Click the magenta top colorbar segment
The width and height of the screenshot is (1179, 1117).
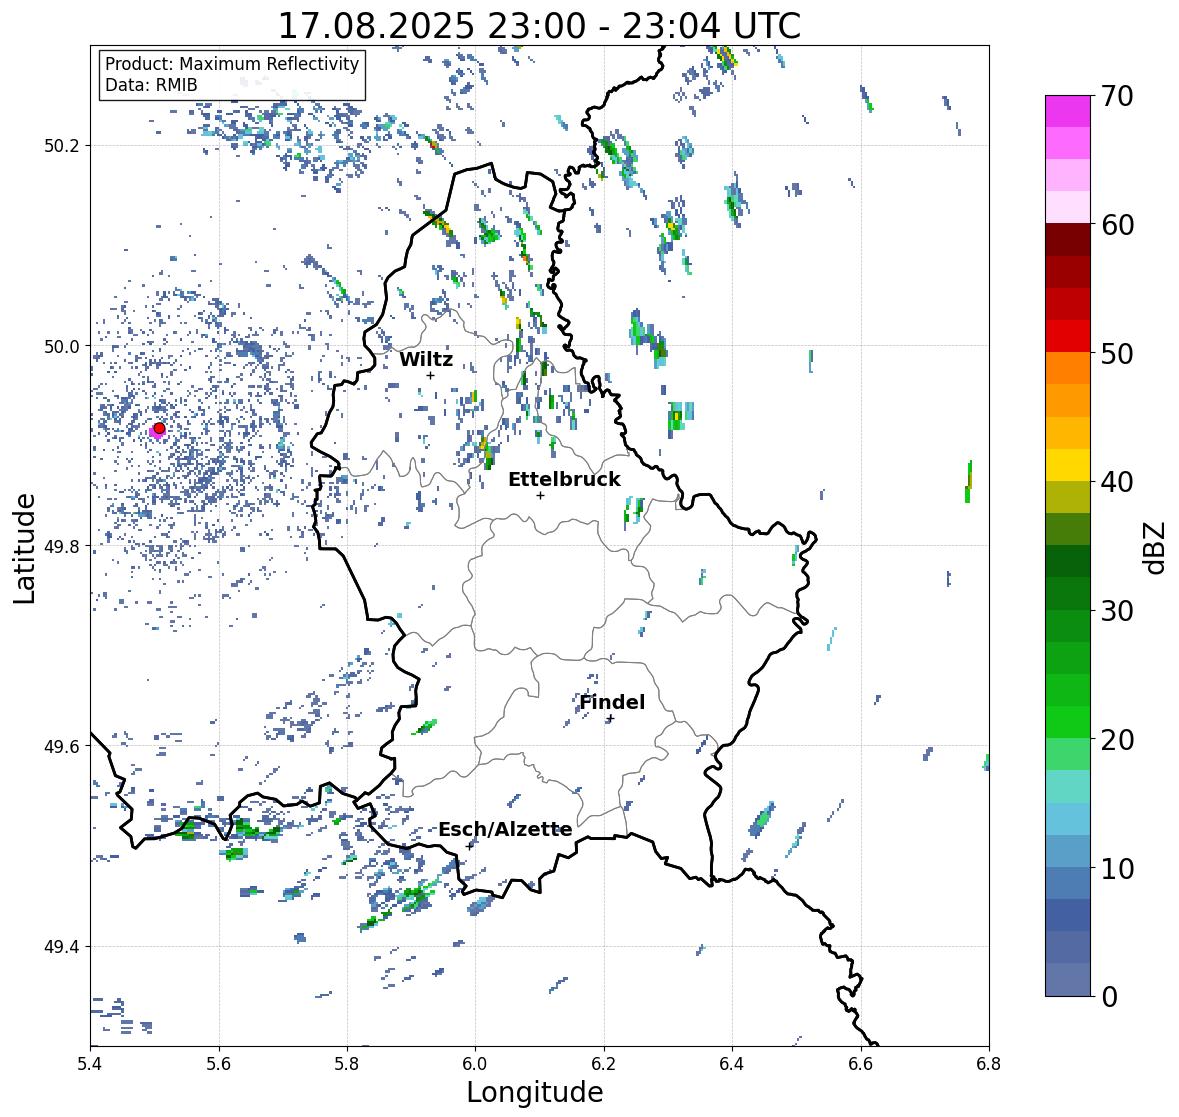1068,111
